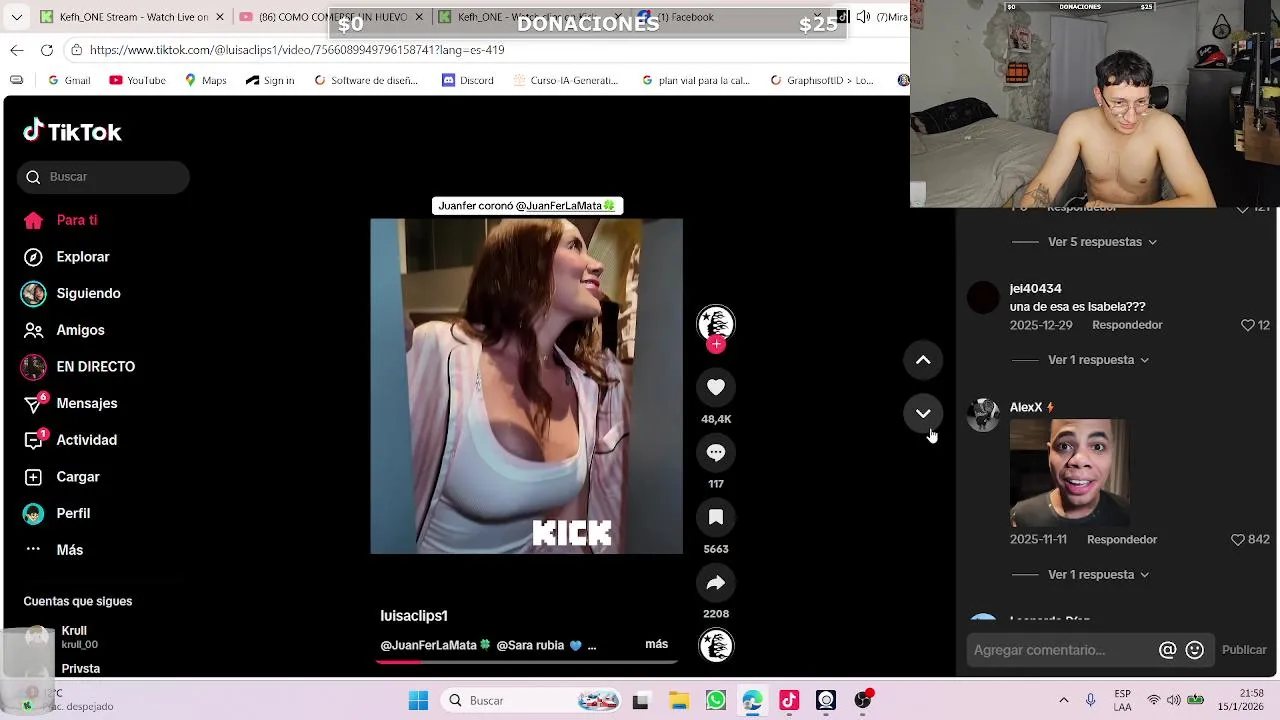Open AlexX commenter avatar
This screenshot has width=1280, height=720.
pyautogui.click(x=983, y=415)
